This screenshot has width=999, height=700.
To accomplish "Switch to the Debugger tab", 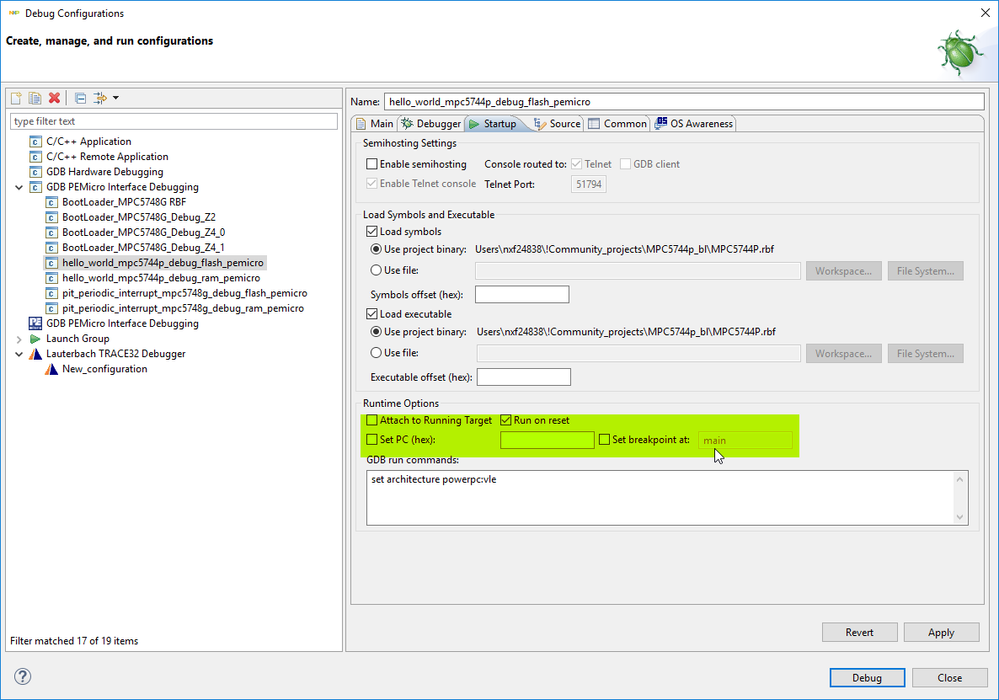I will (431, 124).
